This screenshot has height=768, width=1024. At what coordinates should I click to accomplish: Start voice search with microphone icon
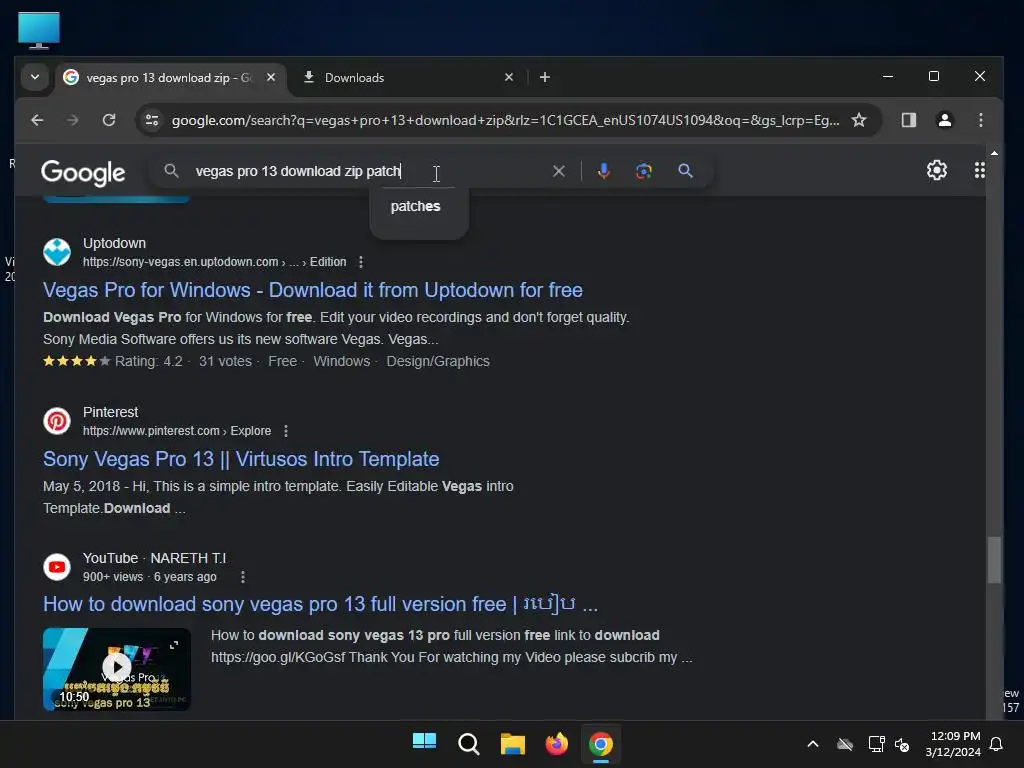[604, 171]
